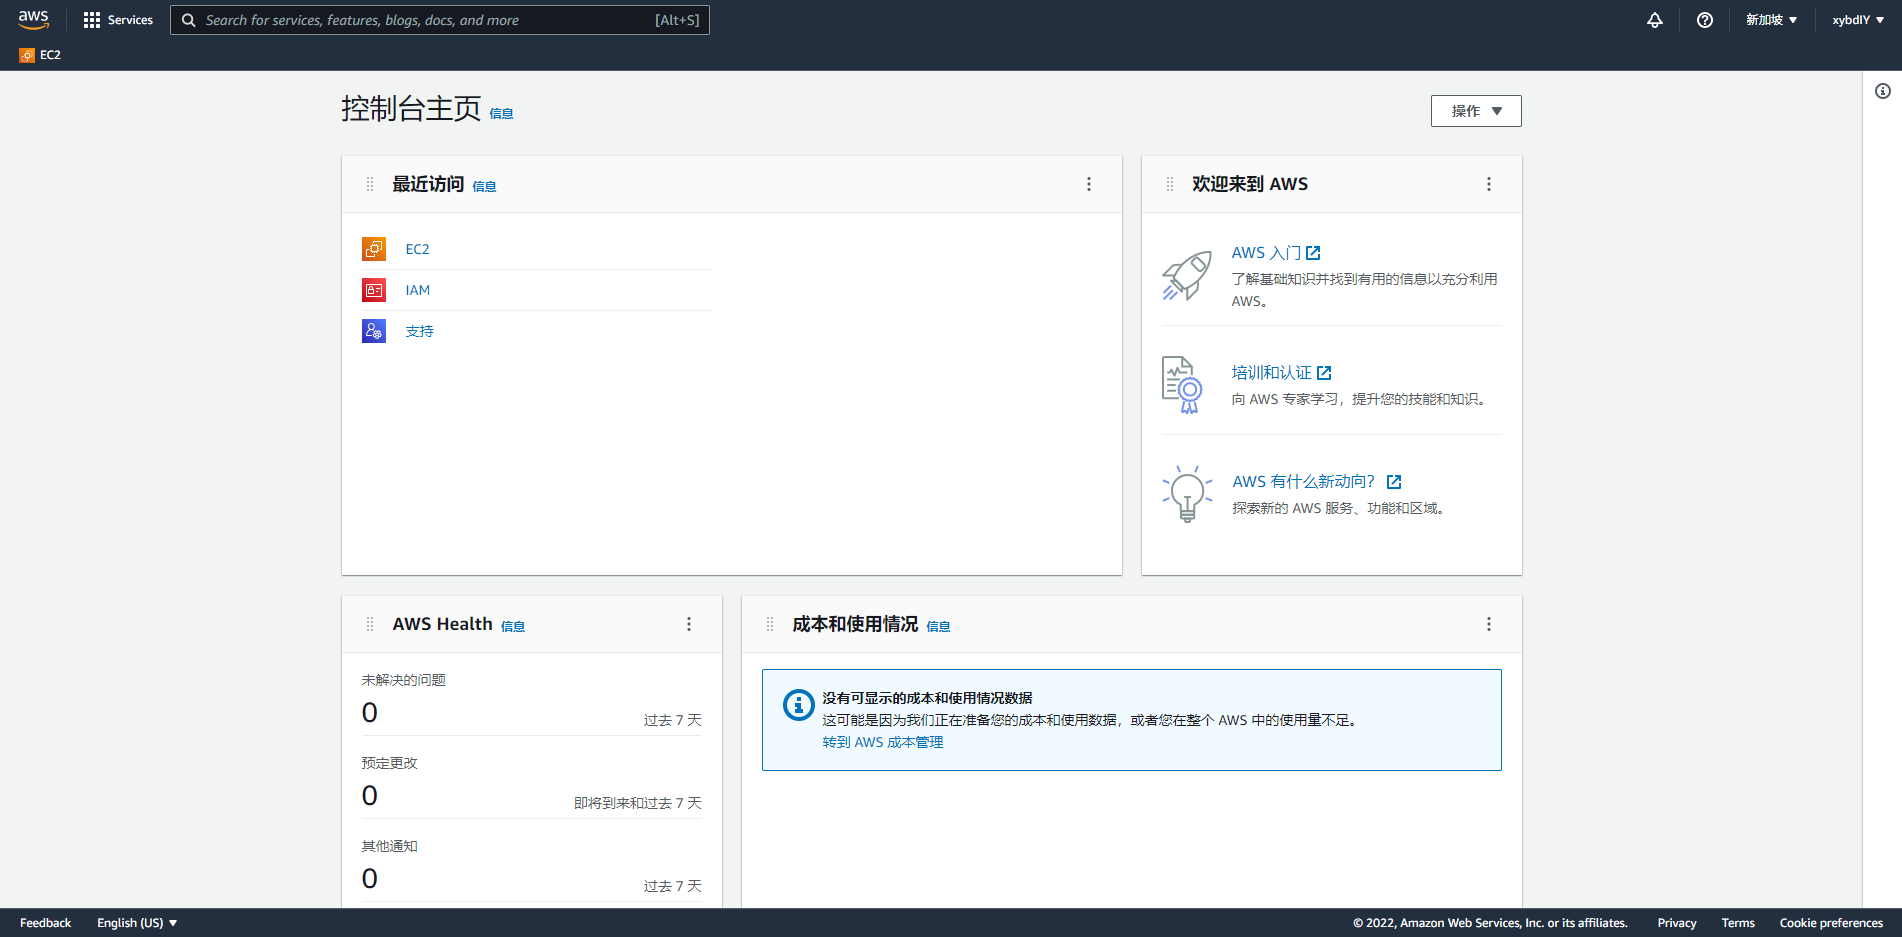Open the 最近访问 widget options menu
The height and width of the screenshot is (937, 1902).
pos(1089,184)
